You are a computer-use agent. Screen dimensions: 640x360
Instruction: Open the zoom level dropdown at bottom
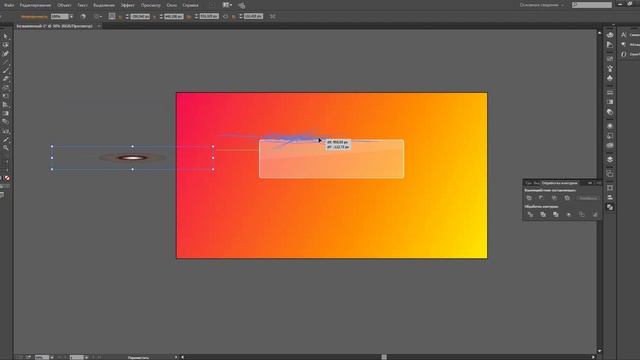pos(52,358)
